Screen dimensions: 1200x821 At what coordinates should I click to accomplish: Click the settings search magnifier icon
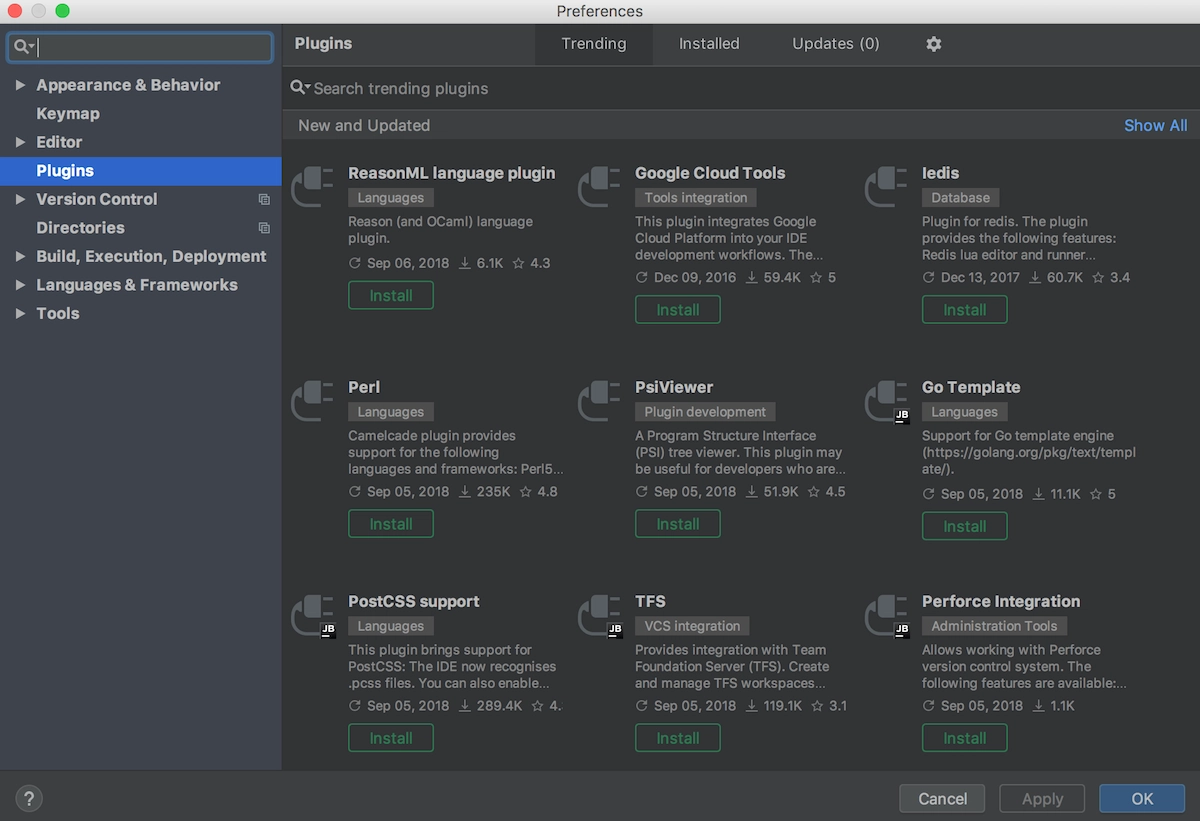[x=24, y=47]
